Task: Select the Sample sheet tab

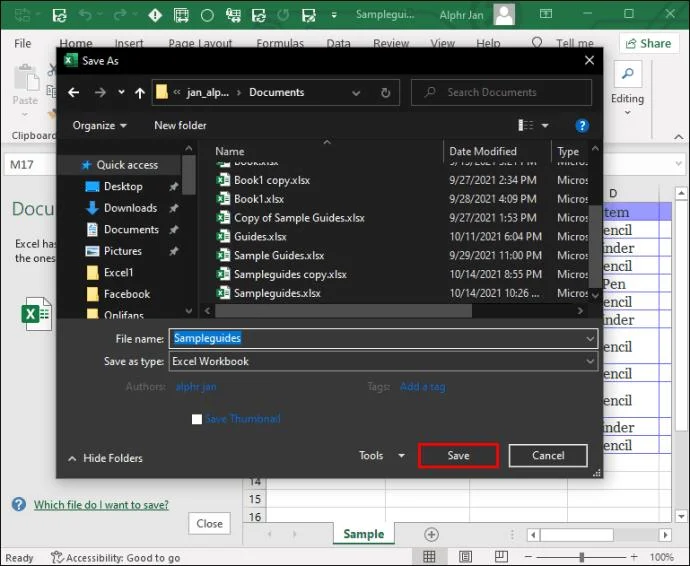Action: (x=363, y=534)
